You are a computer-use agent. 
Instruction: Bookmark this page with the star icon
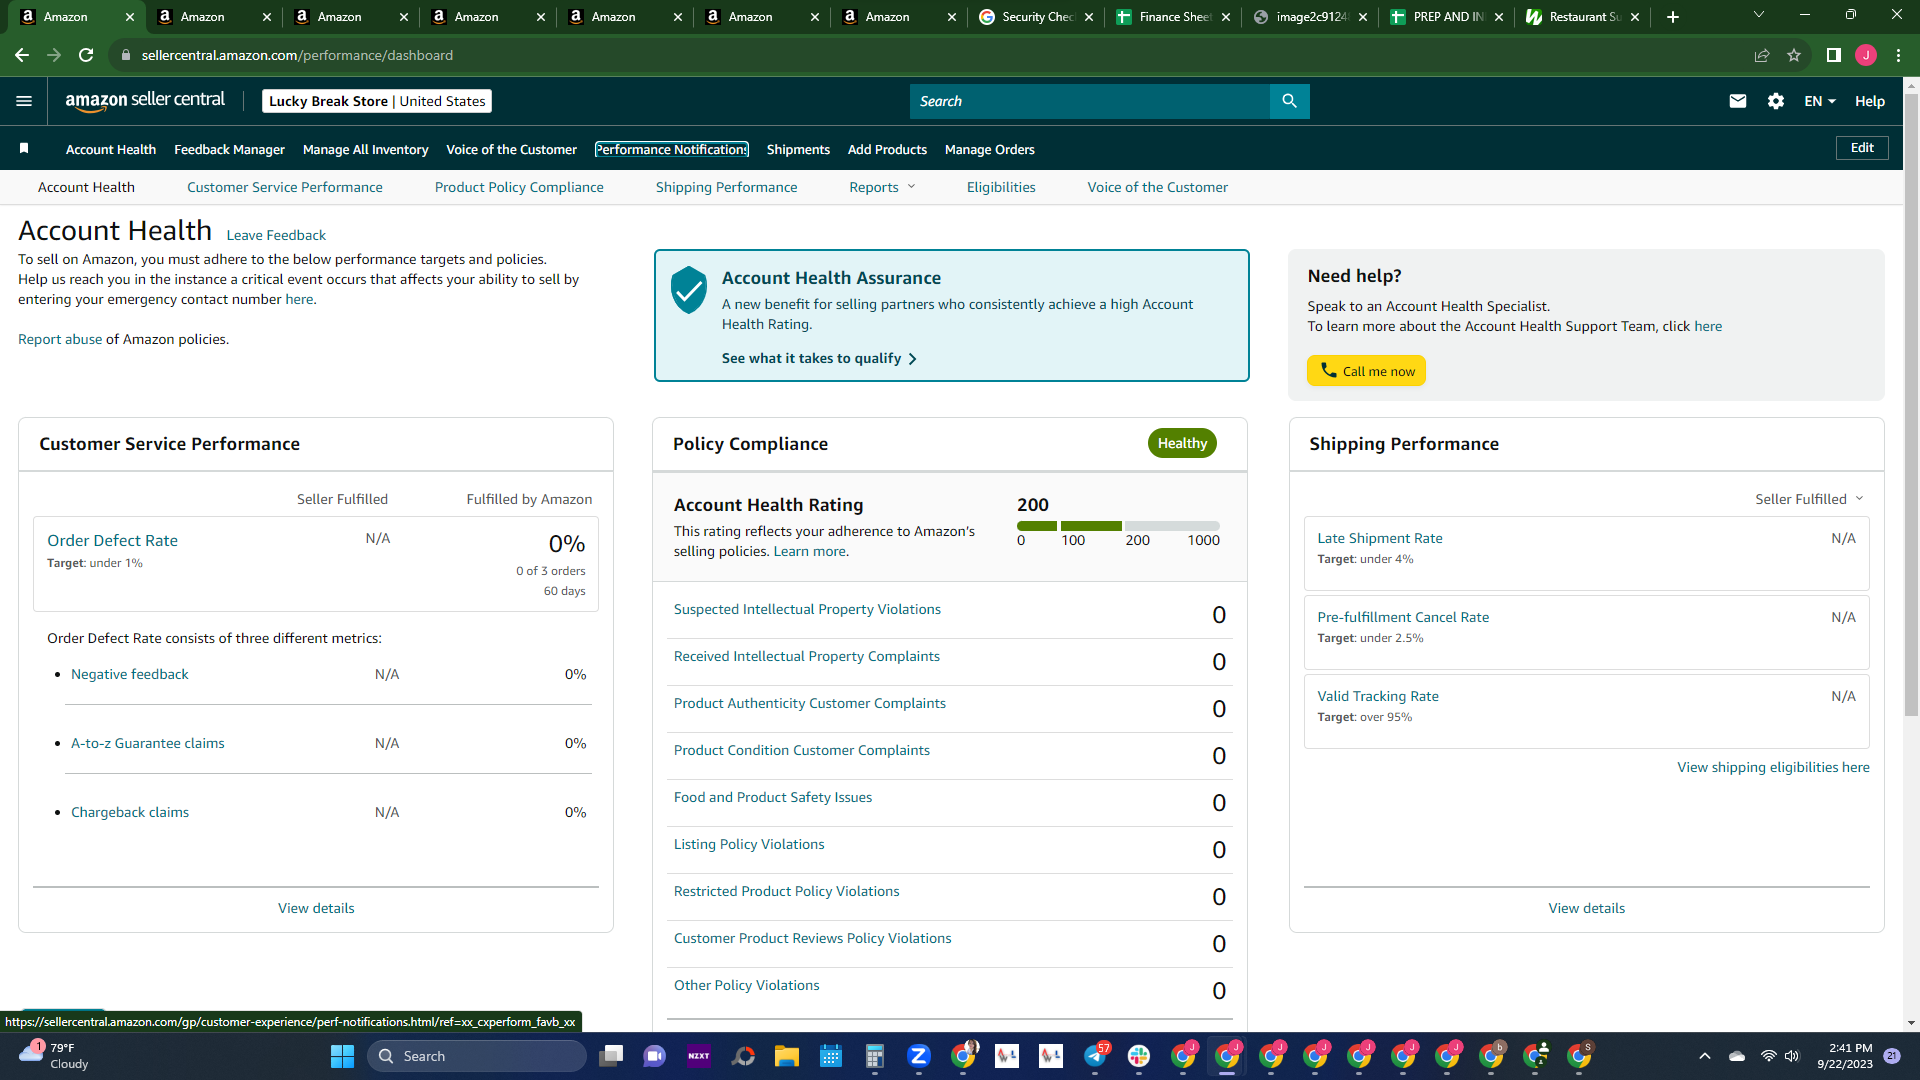pyautogui.click(x=1794, y=55)
